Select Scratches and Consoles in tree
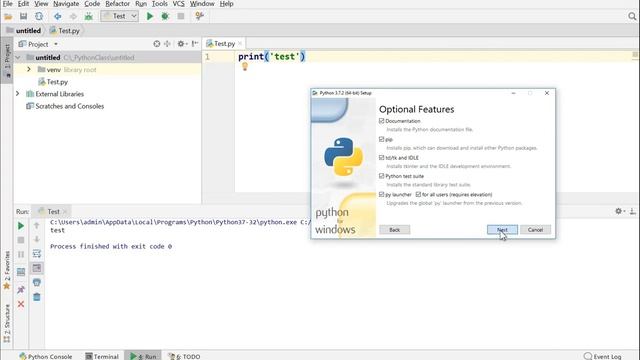Image resolution: width=640 pixels, height=360 pixels. [65, 106]
